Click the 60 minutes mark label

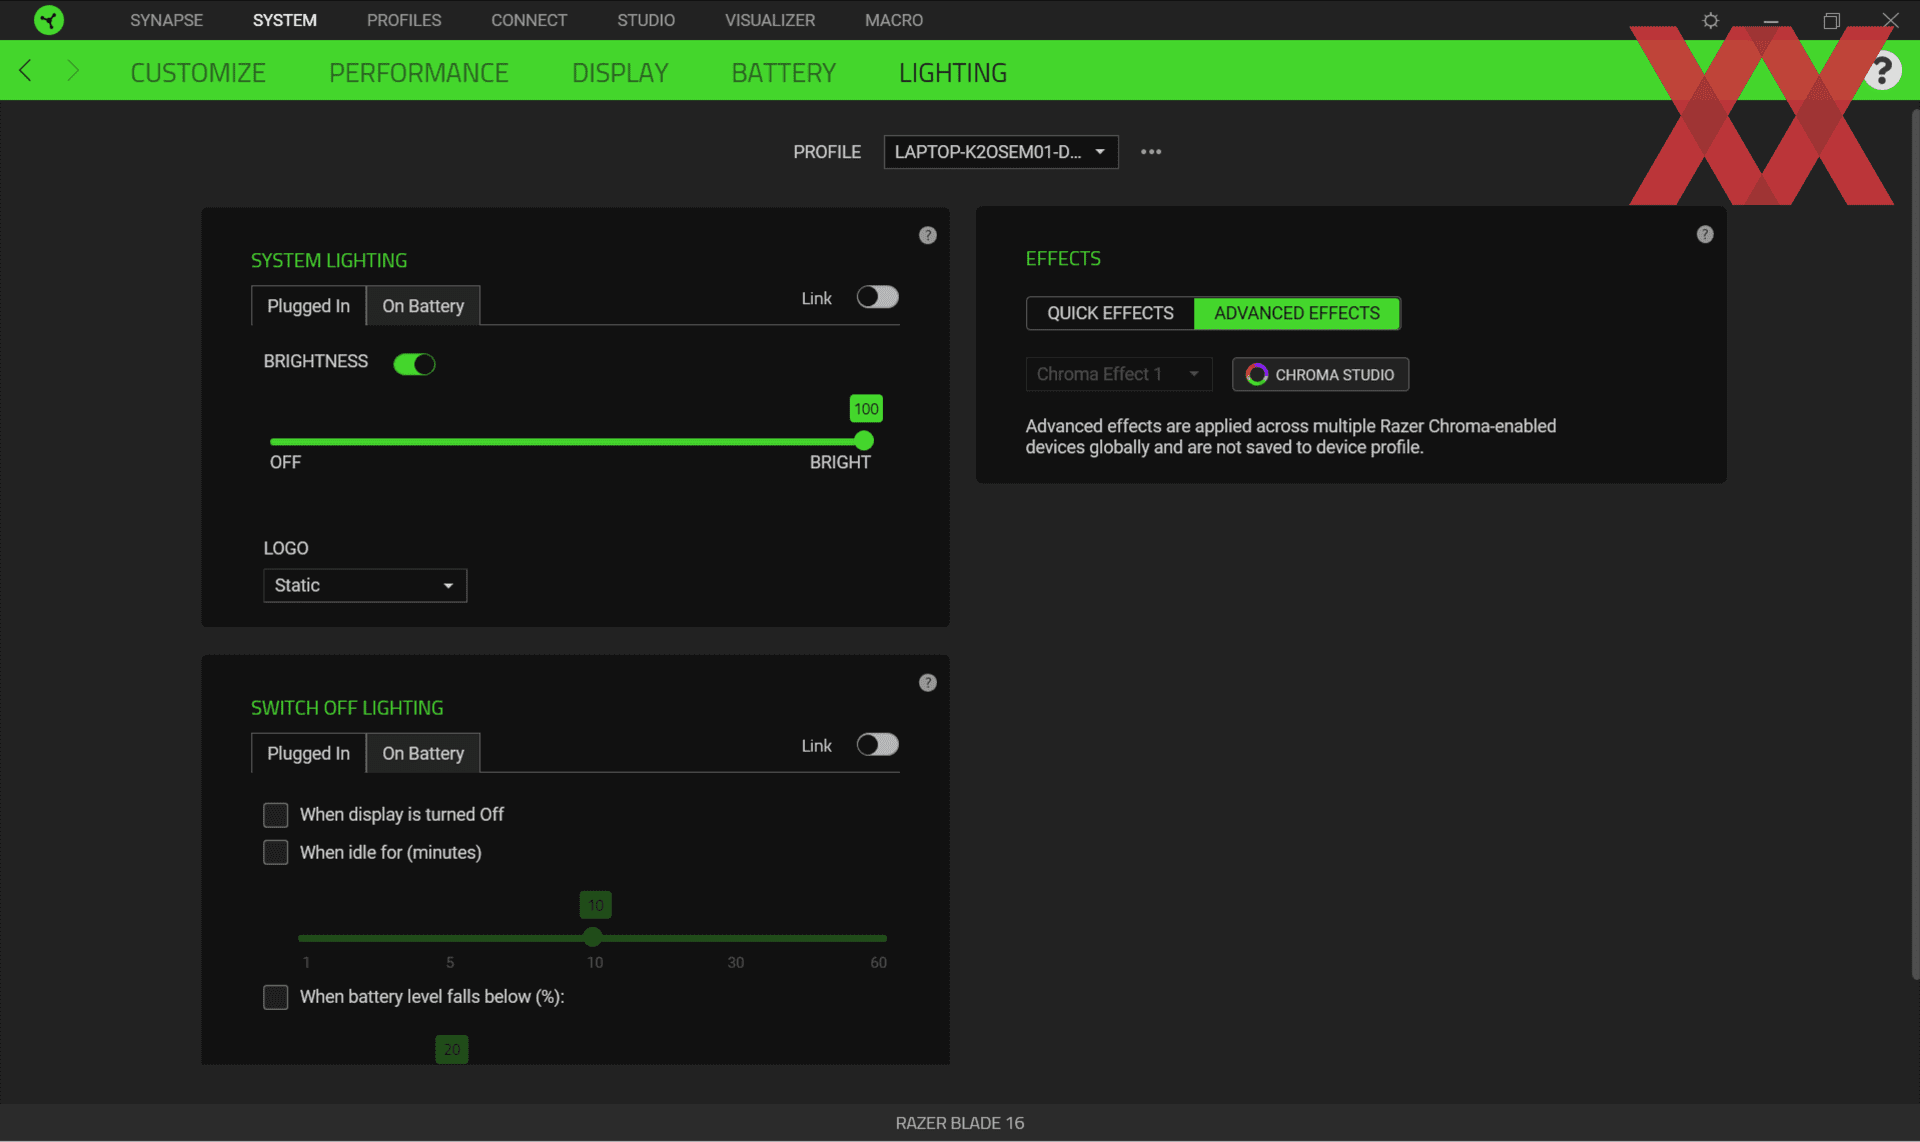pyautogui.click(x=878, y=962)
